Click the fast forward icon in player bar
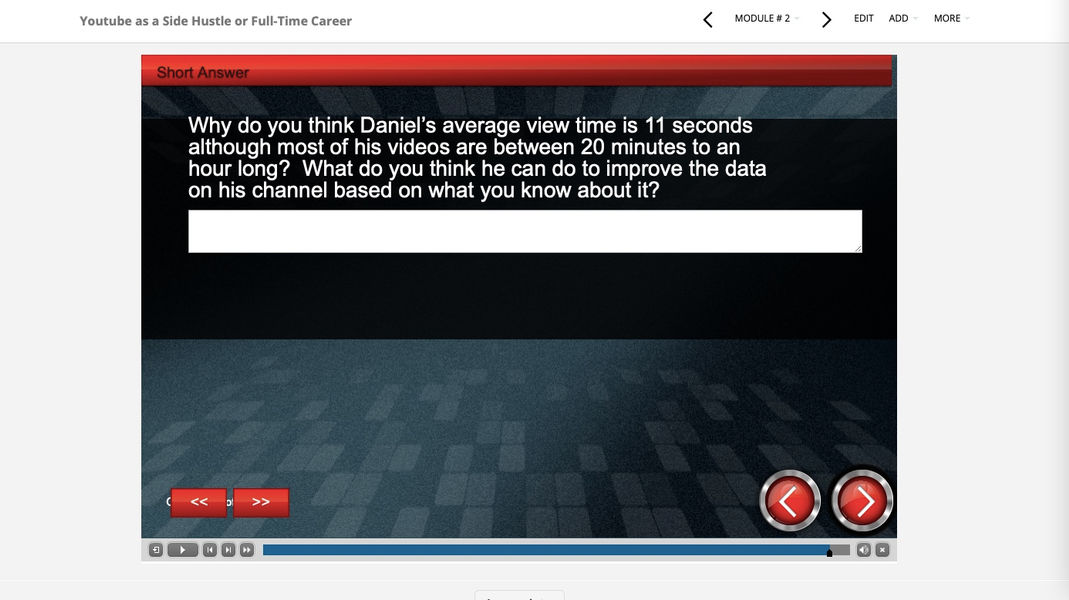The height and width of the screenshot is (600, 1069). point(247,550)
